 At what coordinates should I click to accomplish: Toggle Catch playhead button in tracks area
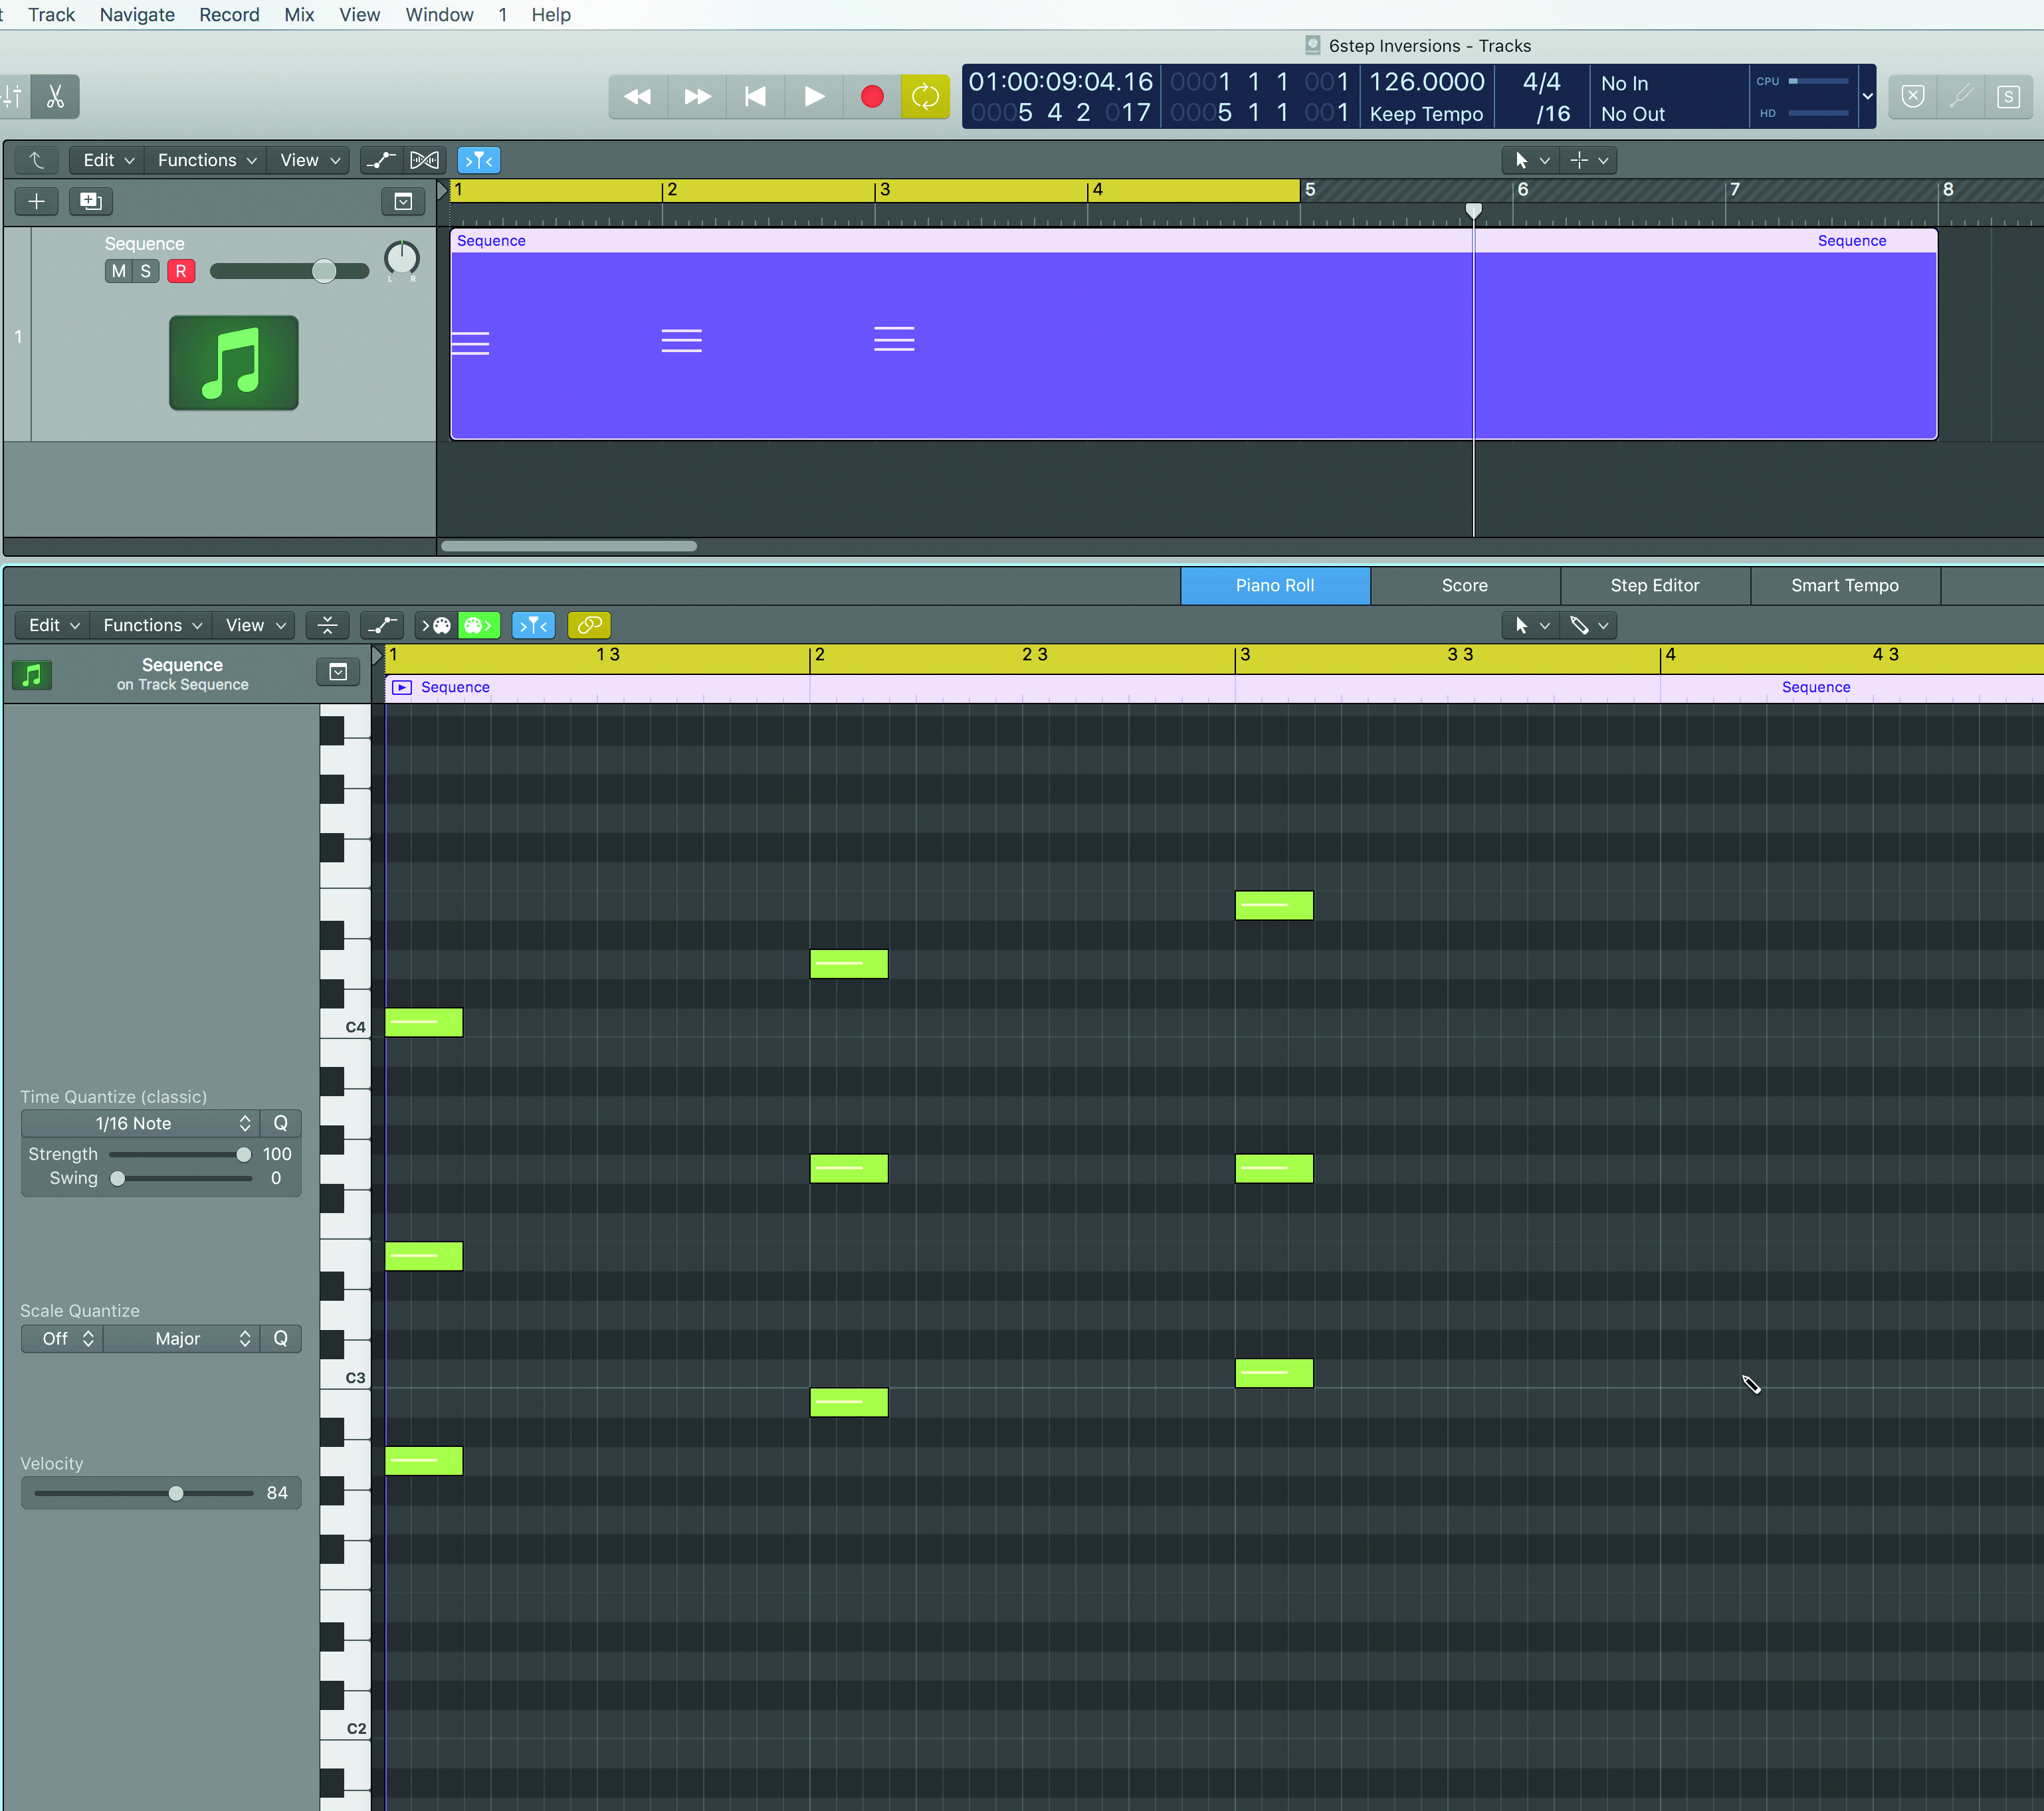pyautogui.click(x=479, y=160)
